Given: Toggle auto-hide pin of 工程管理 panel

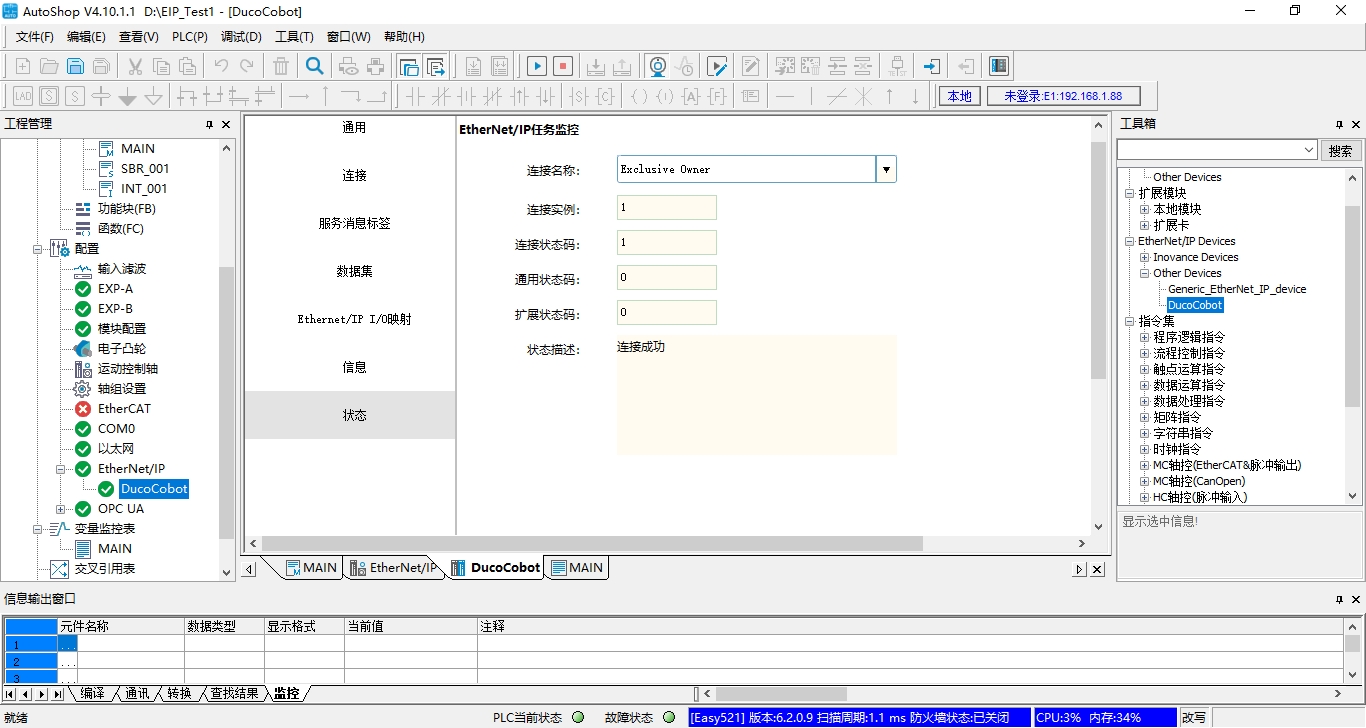Looking at the screenshot, I should click(x=209, y=125).
